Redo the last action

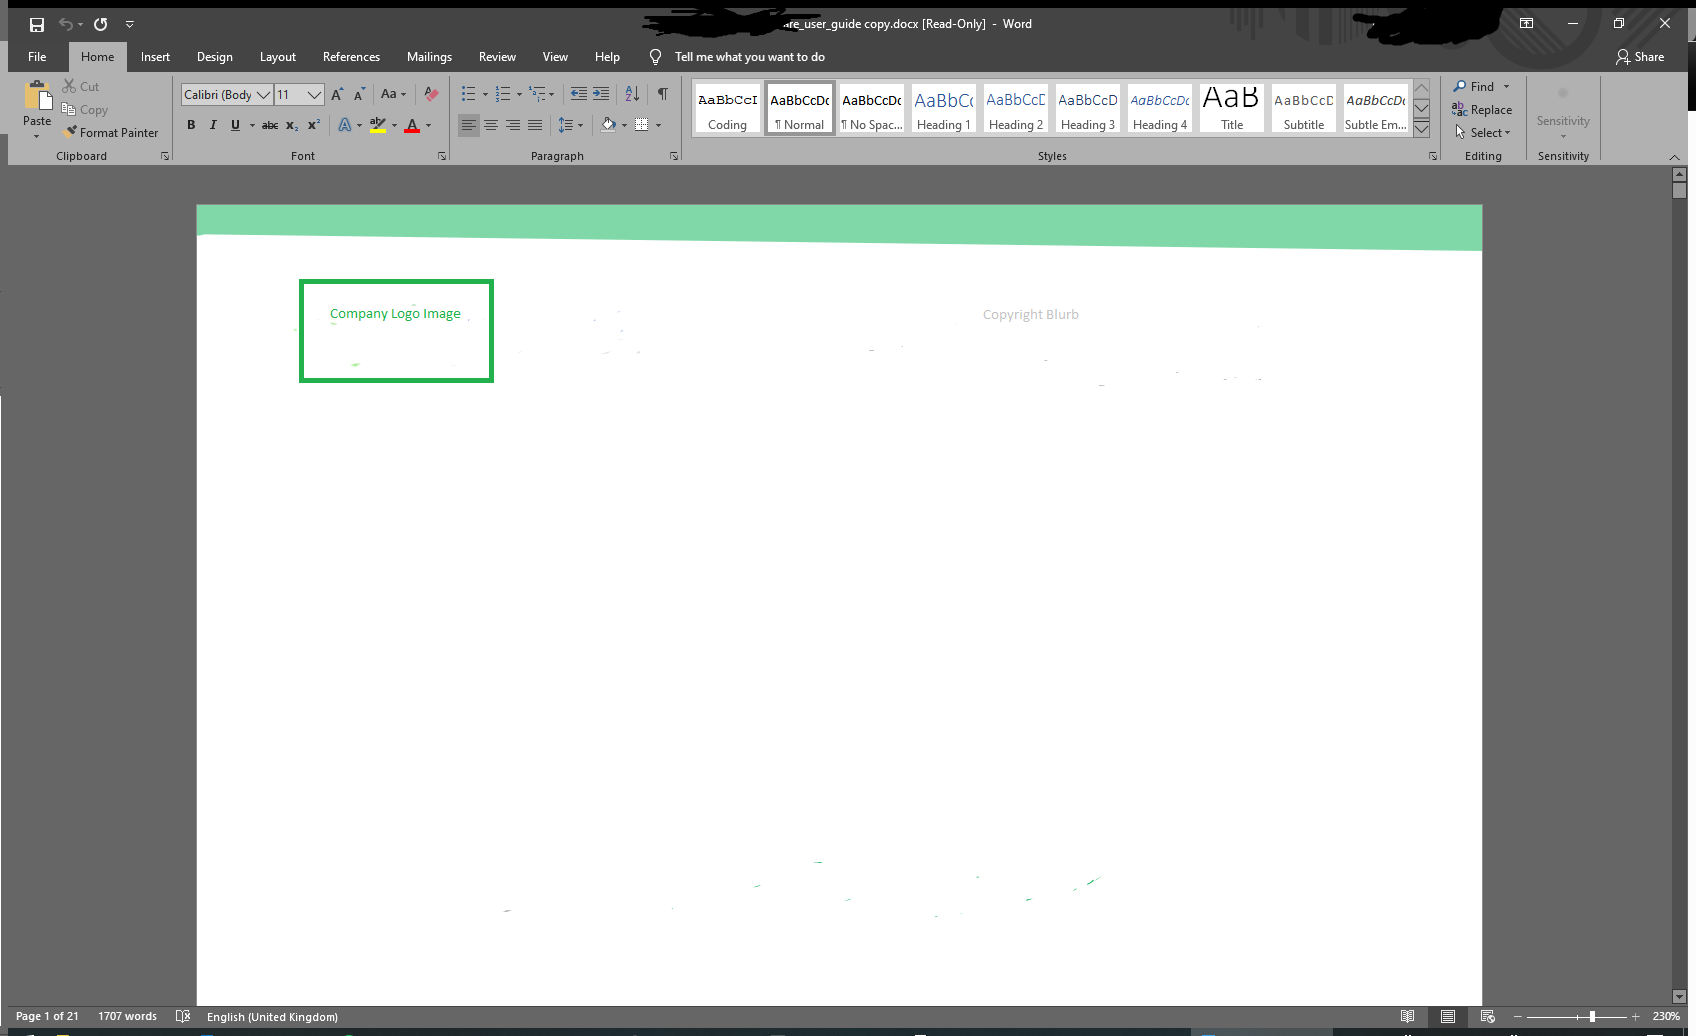101,24
